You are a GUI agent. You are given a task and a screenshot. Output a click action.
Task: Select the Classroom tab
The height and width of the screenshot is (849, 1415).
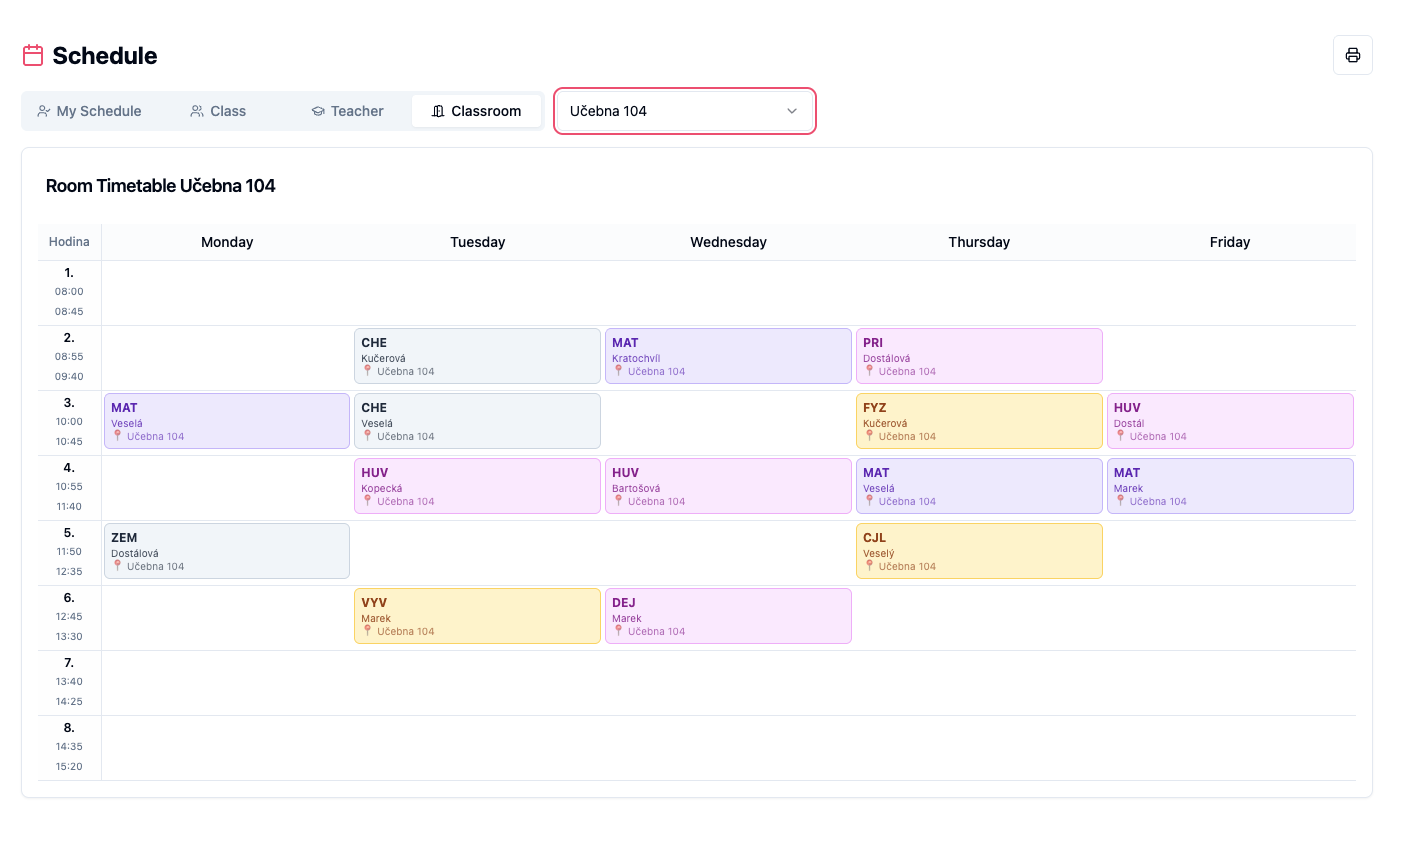(x=476, y=111)
